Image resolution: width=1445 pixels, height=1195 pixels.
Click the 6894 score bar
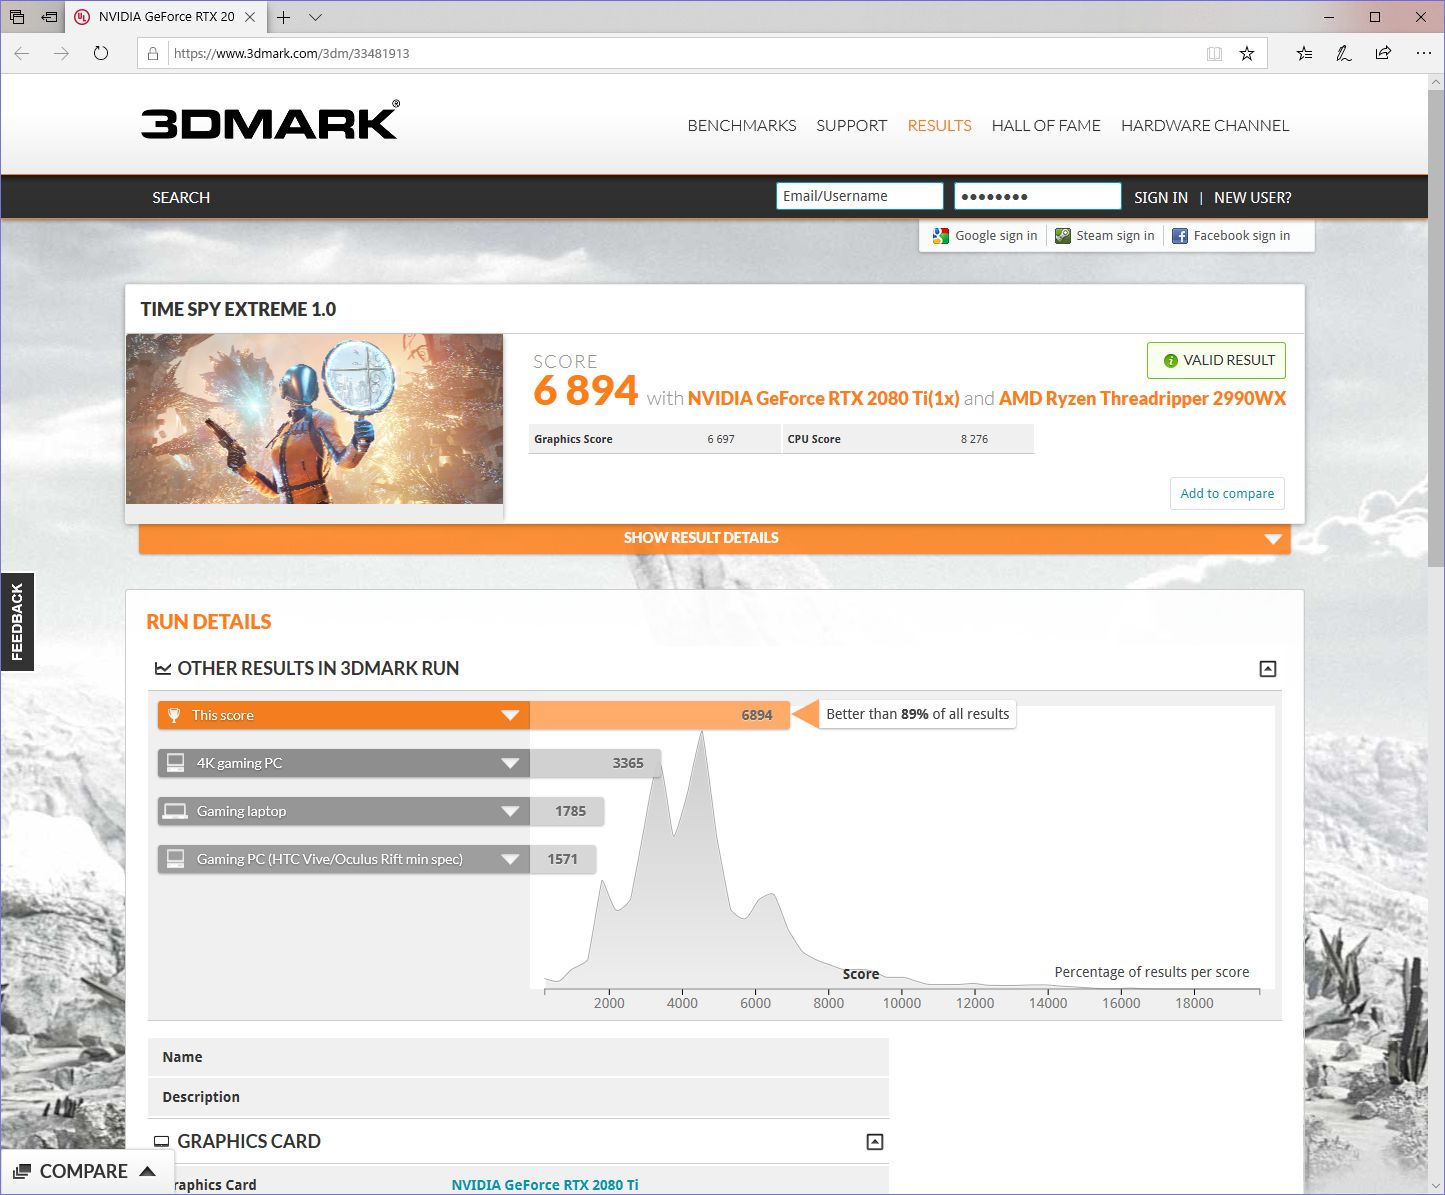pos(660,715)
